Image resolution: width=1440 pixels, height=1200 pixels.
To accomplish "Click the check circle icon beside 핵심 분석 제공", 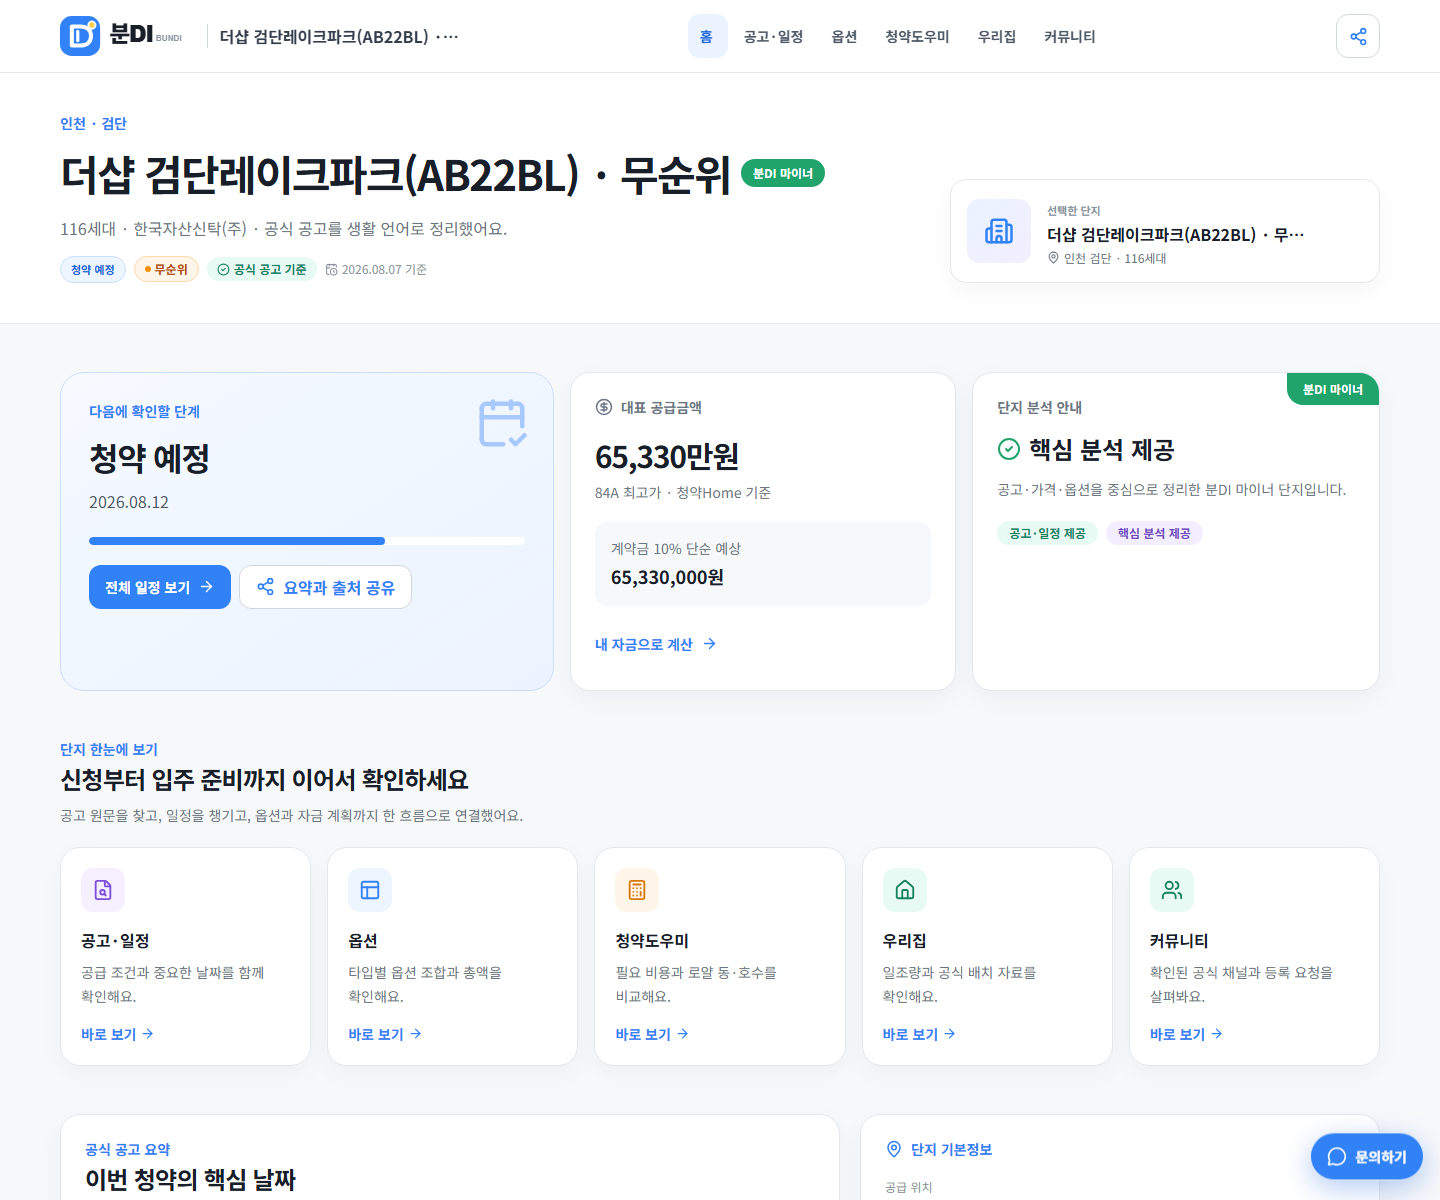I will [x=1009, y=449].
